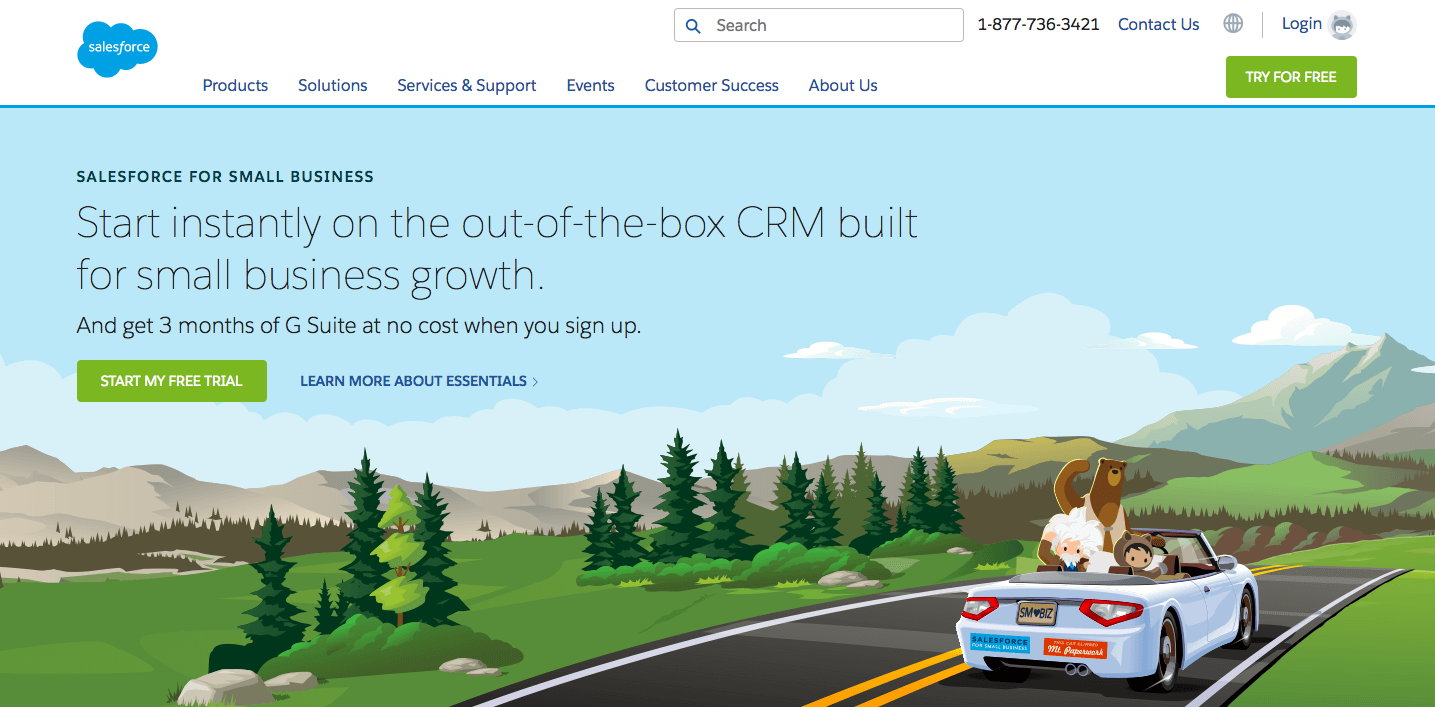Click the Salesforce for Small Business heading
1435x707 pixels.
pyautogui.click(x=225, y=177)
